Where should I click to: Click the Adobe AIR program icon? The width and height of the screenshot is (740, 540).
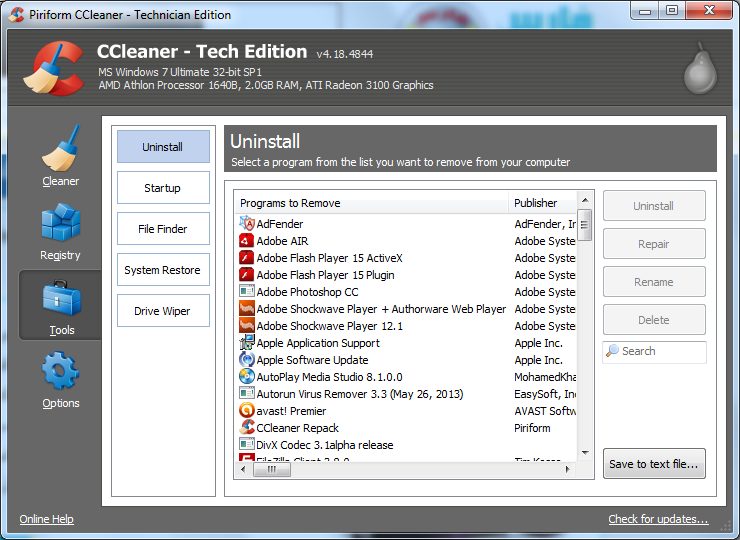pos(247,241)
